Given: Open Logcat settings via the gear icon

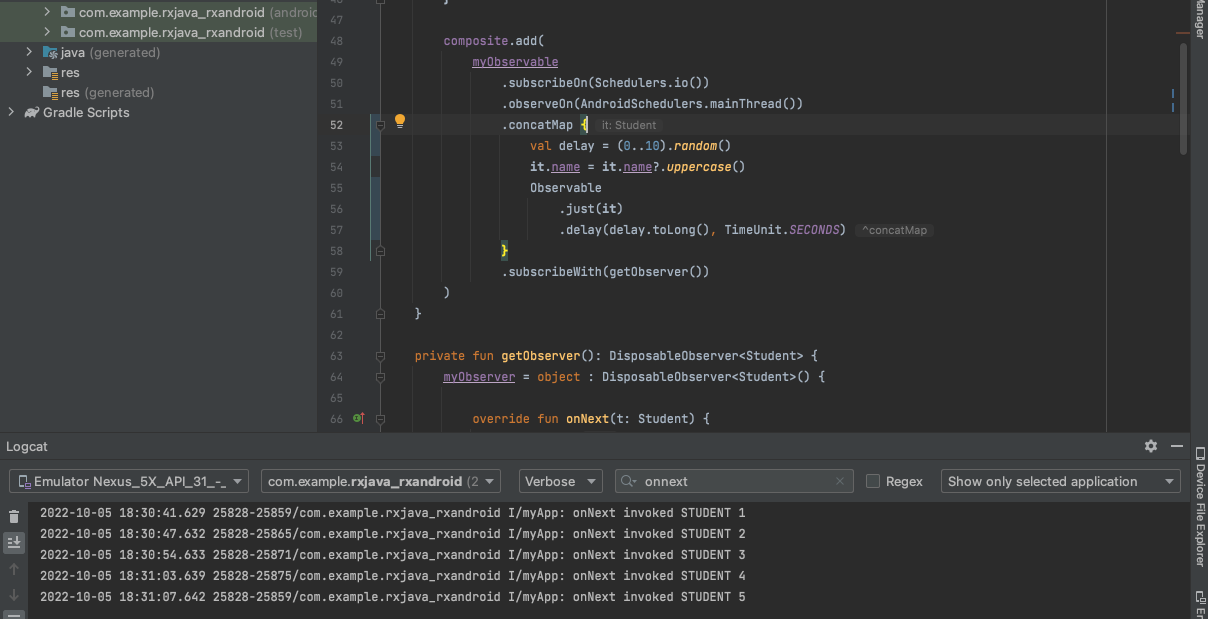Looking at the screenshot, I should (x=1150, y=446).
